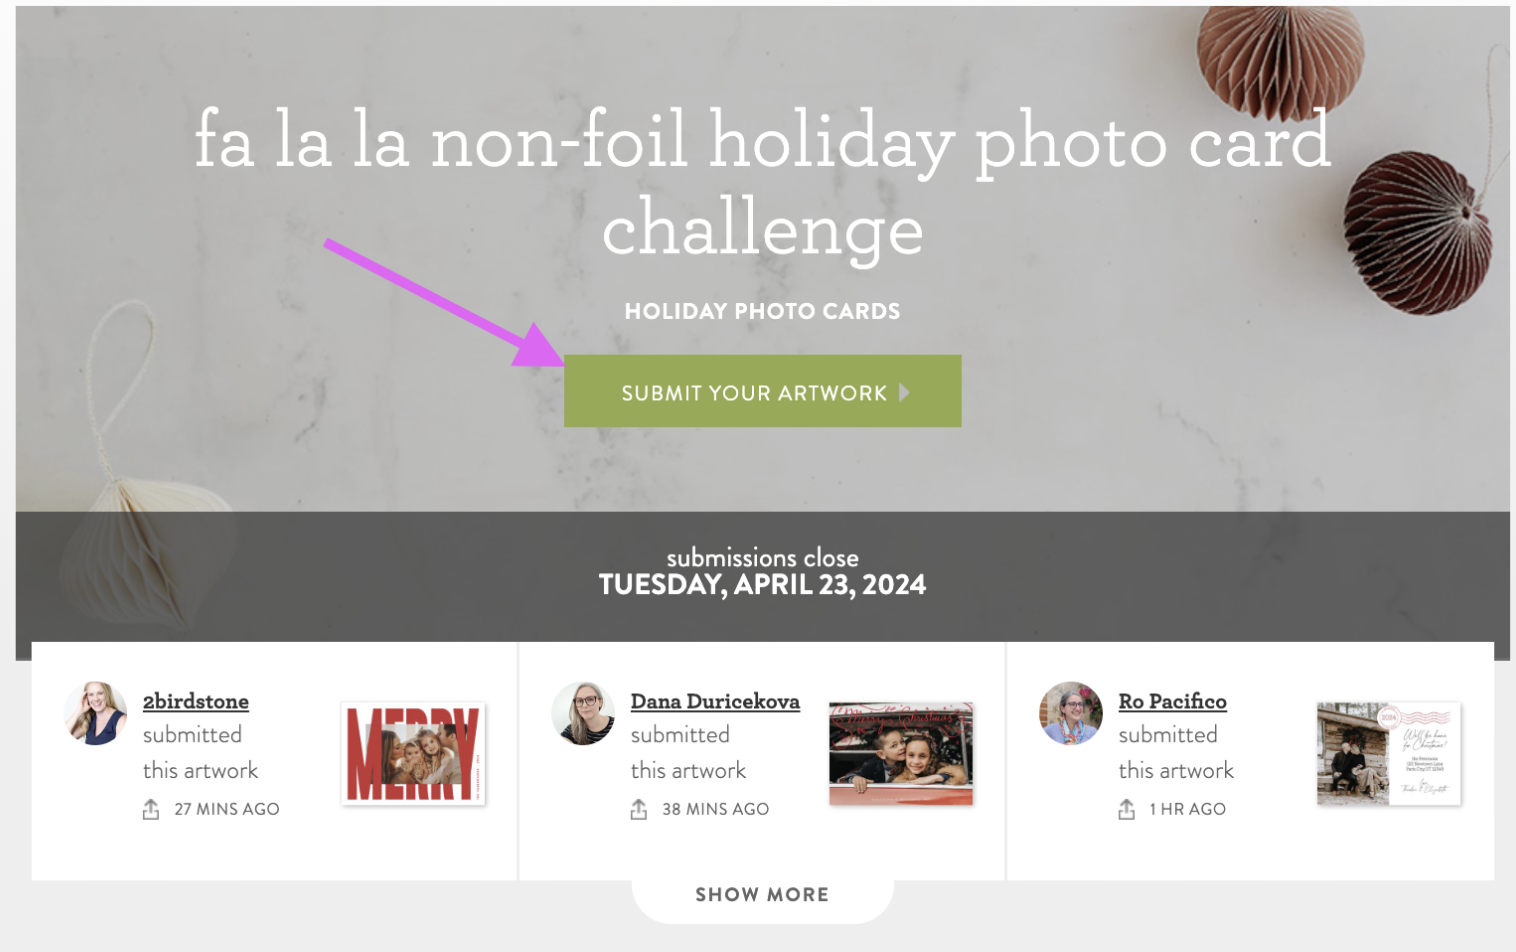Open the 2birdstone profile name link
This screenshot has width=1516, height=952.
(196, 702)
